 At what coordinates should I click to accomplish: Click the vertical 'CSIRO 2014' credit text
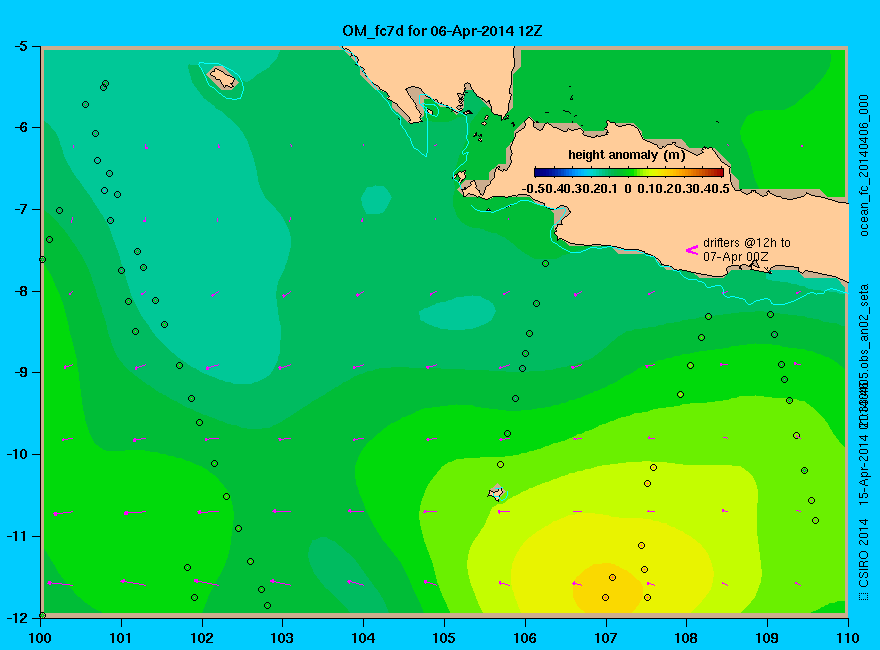coord(864,553)
